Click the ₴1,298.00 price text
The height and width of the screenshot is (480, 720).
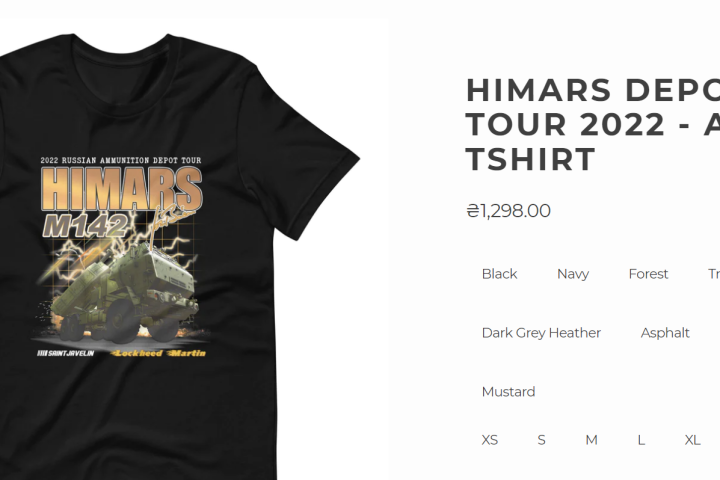pyautogui.click(x=508, y=211)
